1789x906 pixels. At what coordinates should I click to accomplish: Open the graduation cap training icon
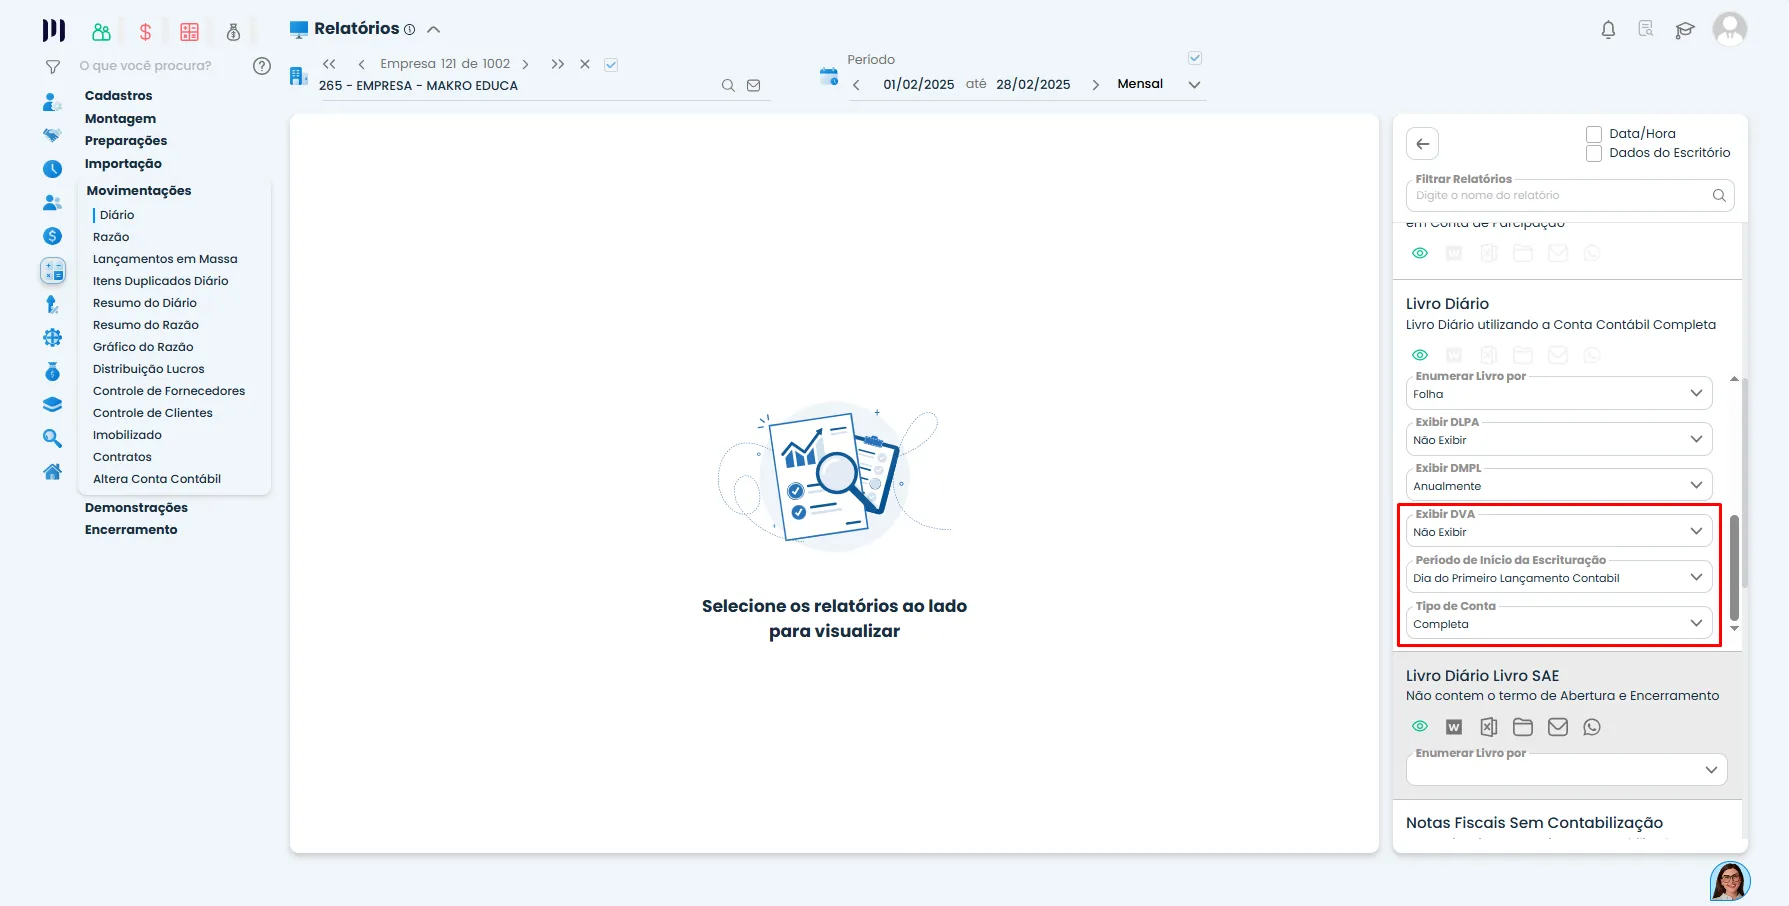click(1685, 30)
